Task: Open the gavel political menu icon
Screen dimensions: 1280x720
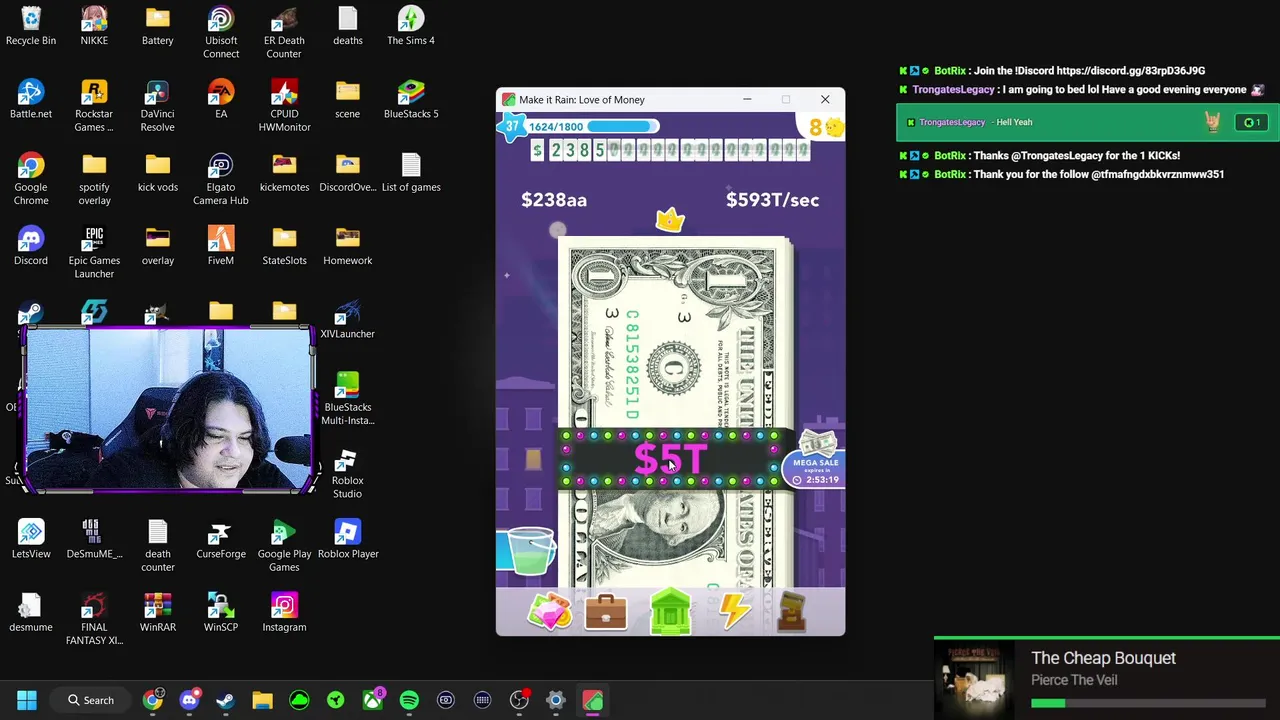Action: pos(791,611)
